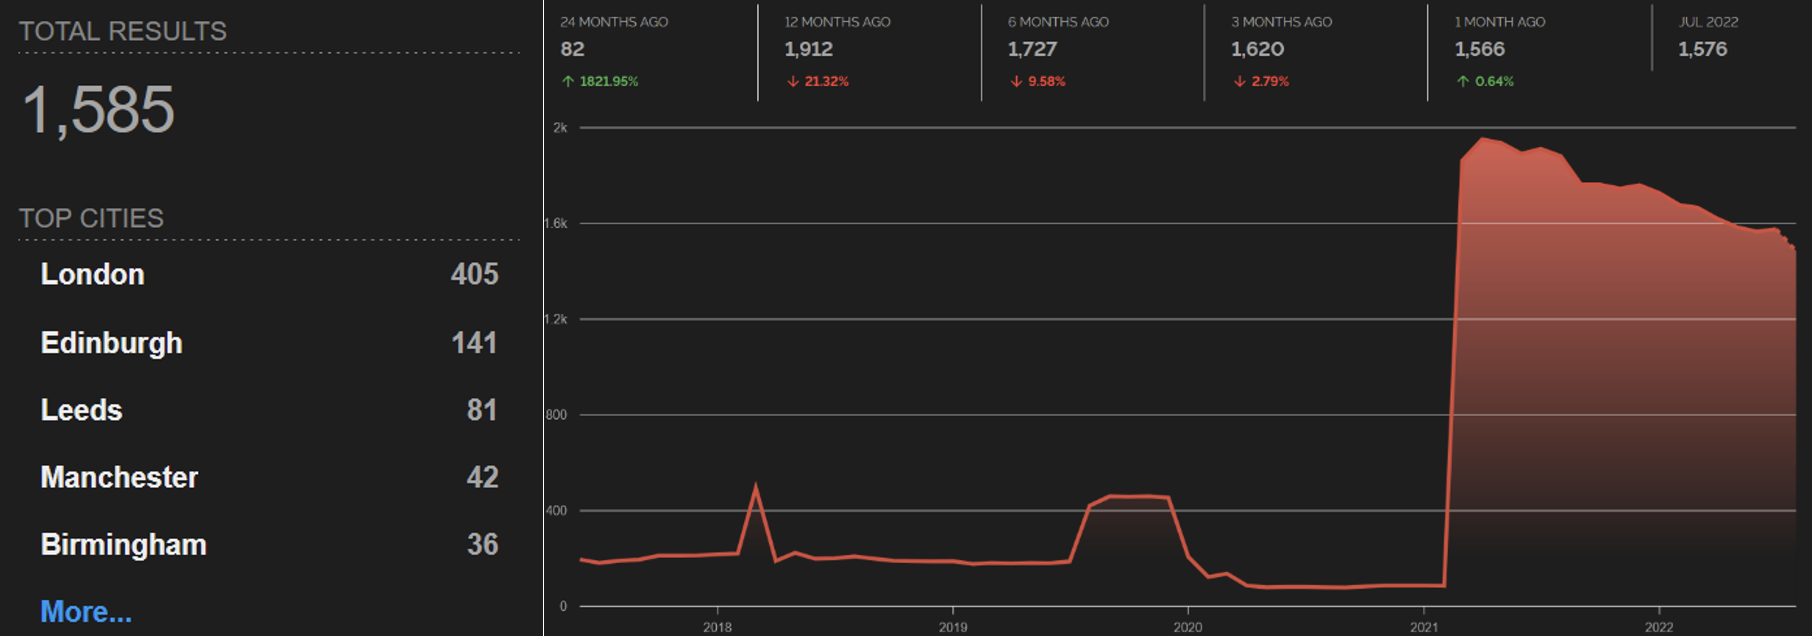The width and height of the screenshot is (1812, 636).
Task: Click the red down arrow beside 21.32%
Action: [793, 81]
